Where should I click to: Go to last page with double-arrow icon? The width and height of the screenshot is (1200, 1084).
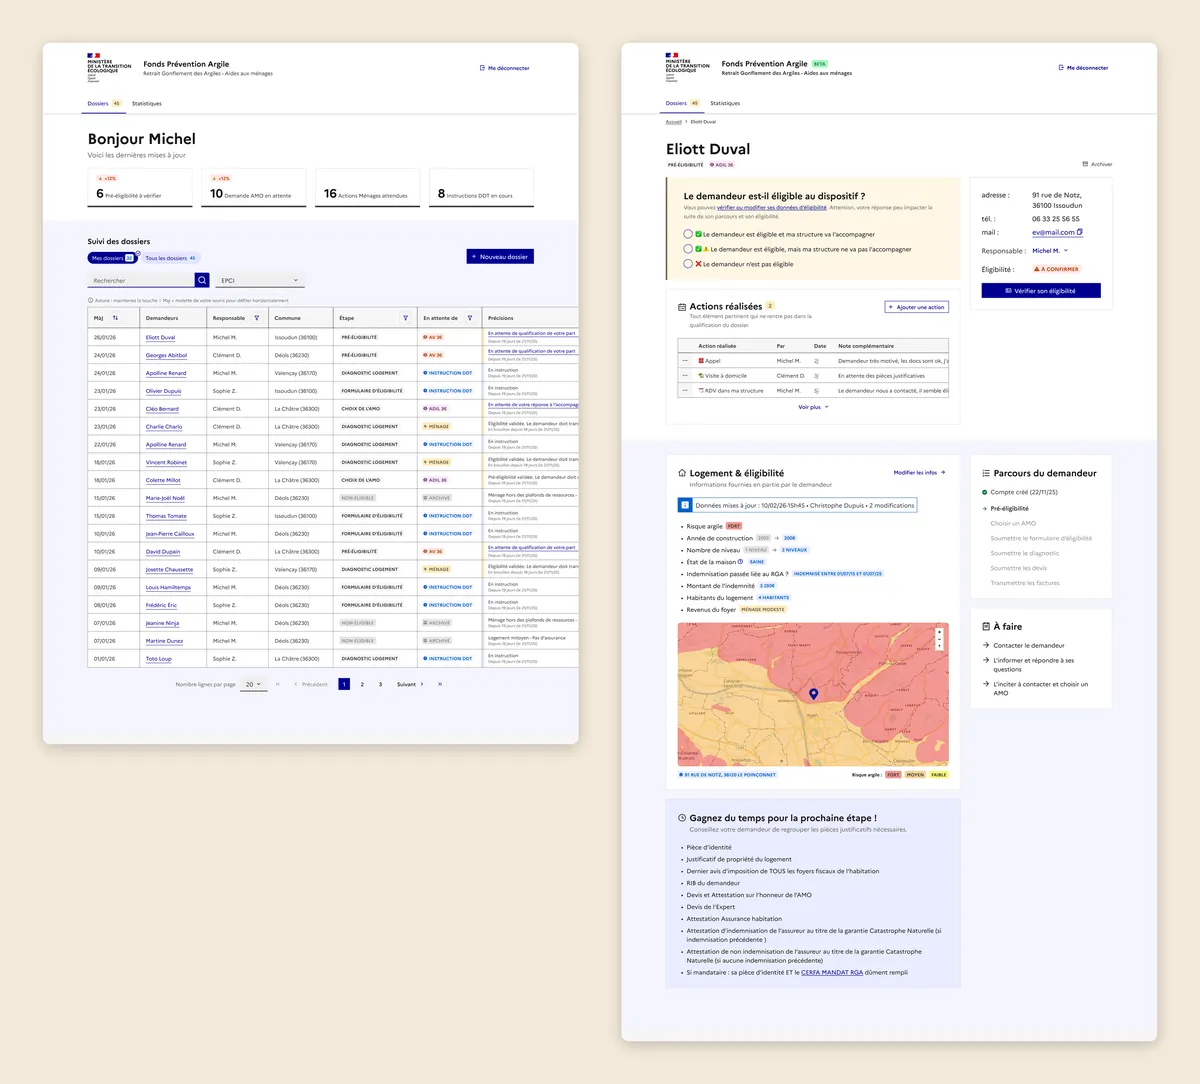[x=440, y=684]
